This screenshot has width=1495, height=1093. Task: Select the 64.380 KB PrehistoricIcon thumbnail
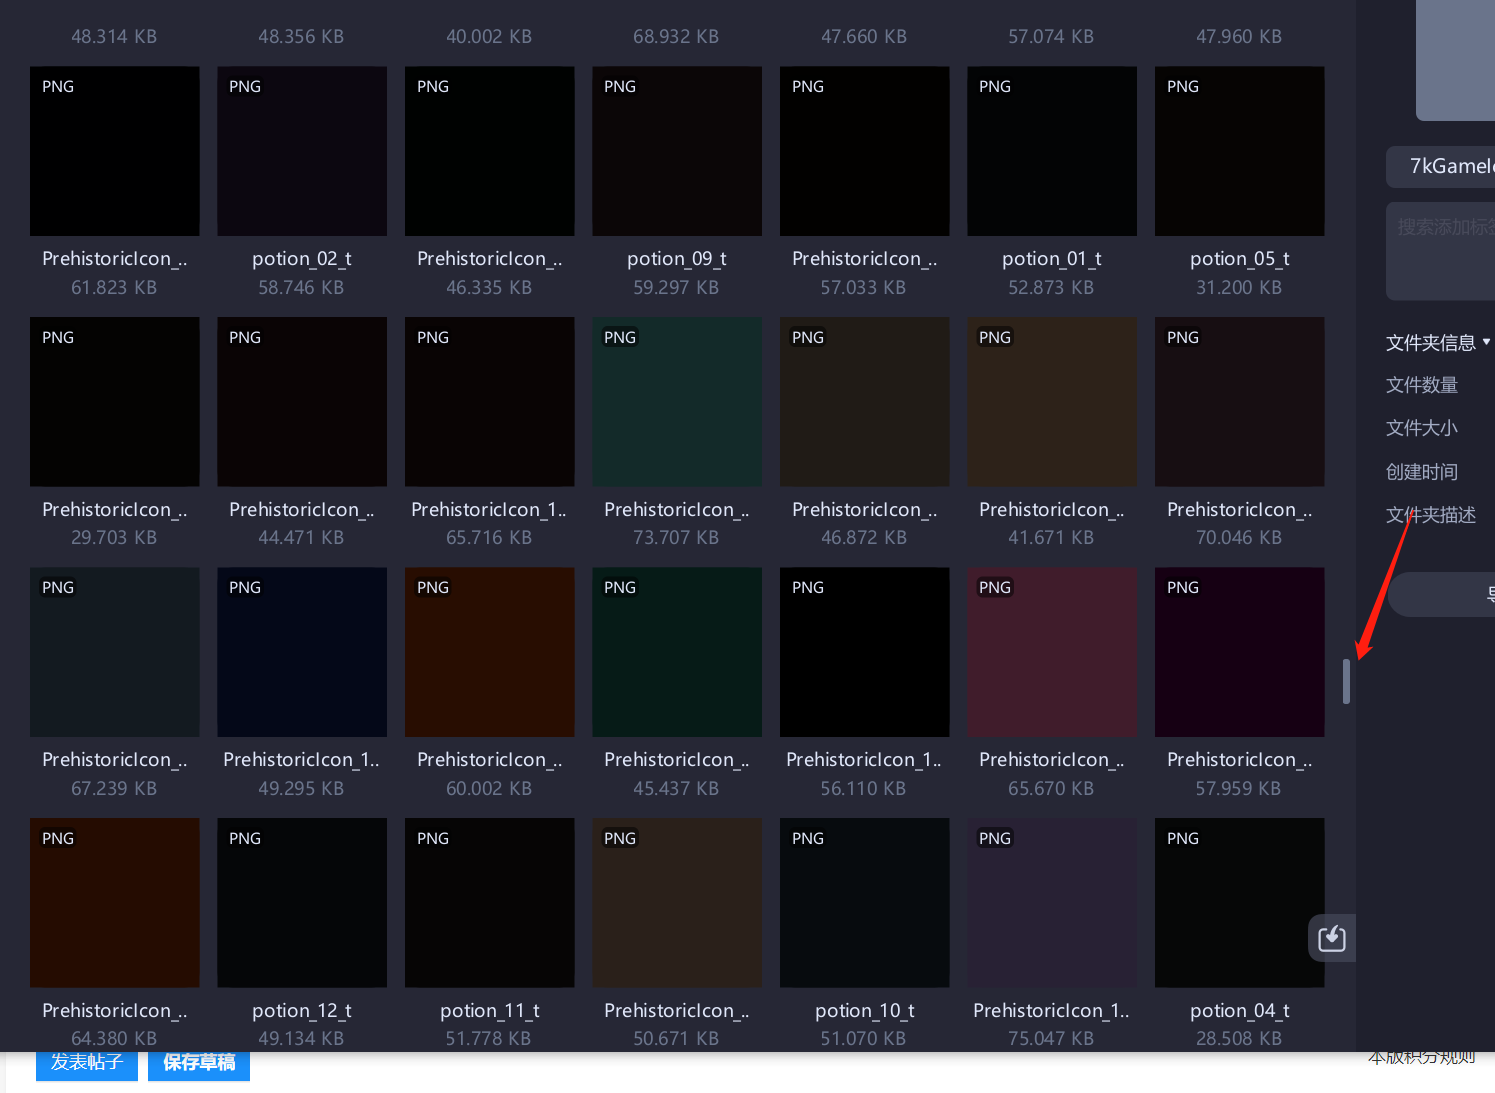point(115,903)
